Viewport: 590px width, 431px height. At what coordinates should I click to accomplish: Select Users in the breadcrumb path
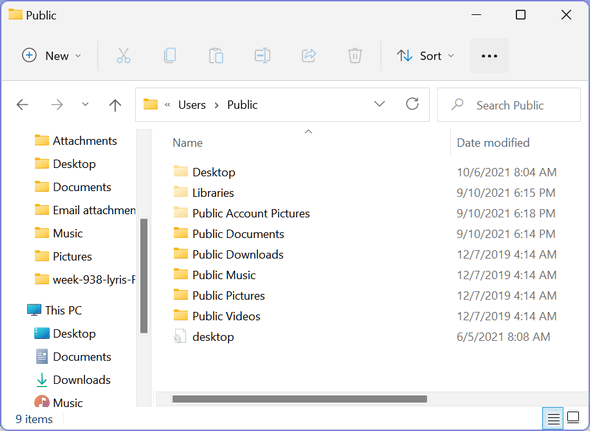click(x=192, y=105)
